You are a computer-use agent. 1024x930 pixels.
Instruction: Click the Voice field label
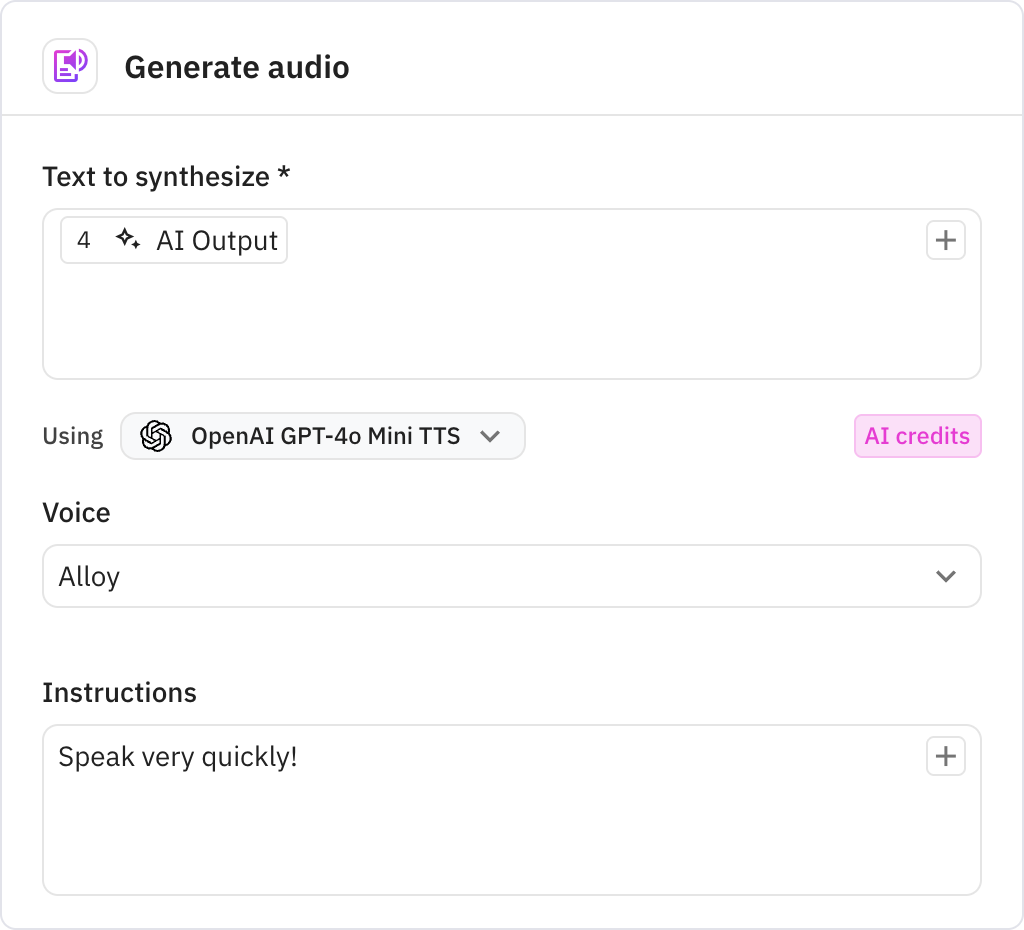pyautogui.click(x=76, y=513)
